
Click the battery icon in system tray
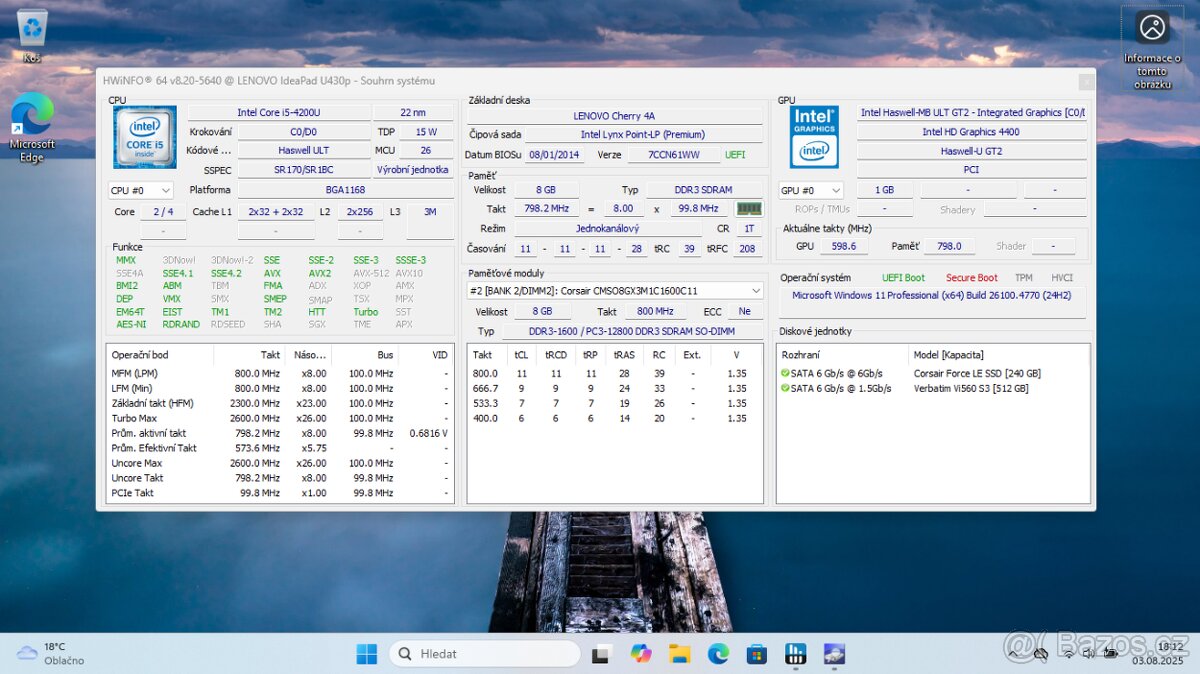(x=1112, y=653)
